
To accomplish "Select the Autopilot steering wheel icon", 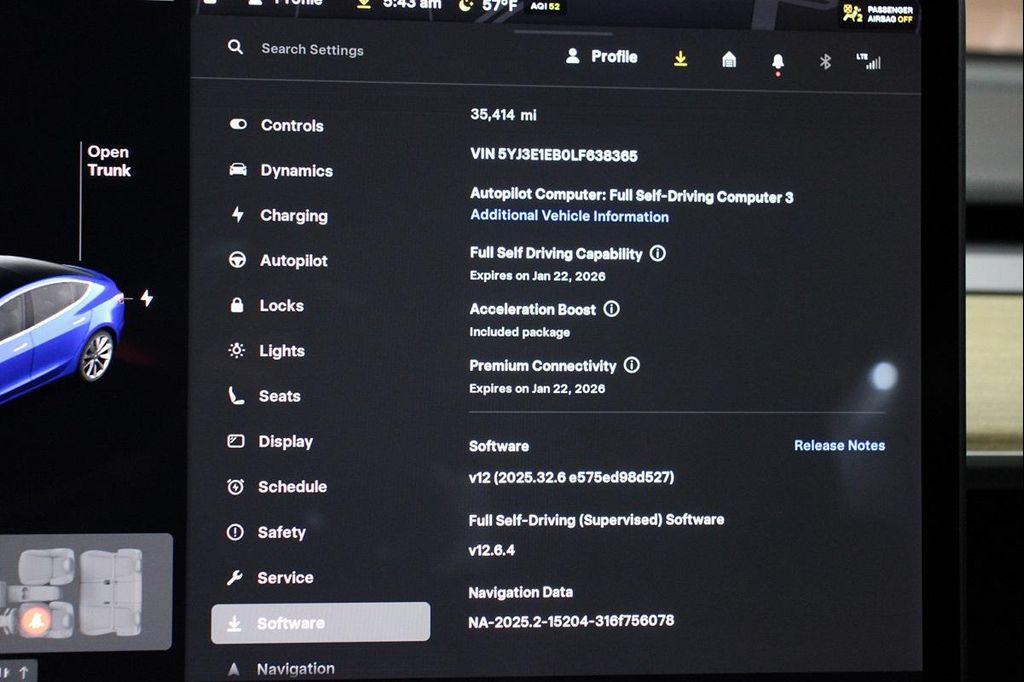I will coord(236,260).
